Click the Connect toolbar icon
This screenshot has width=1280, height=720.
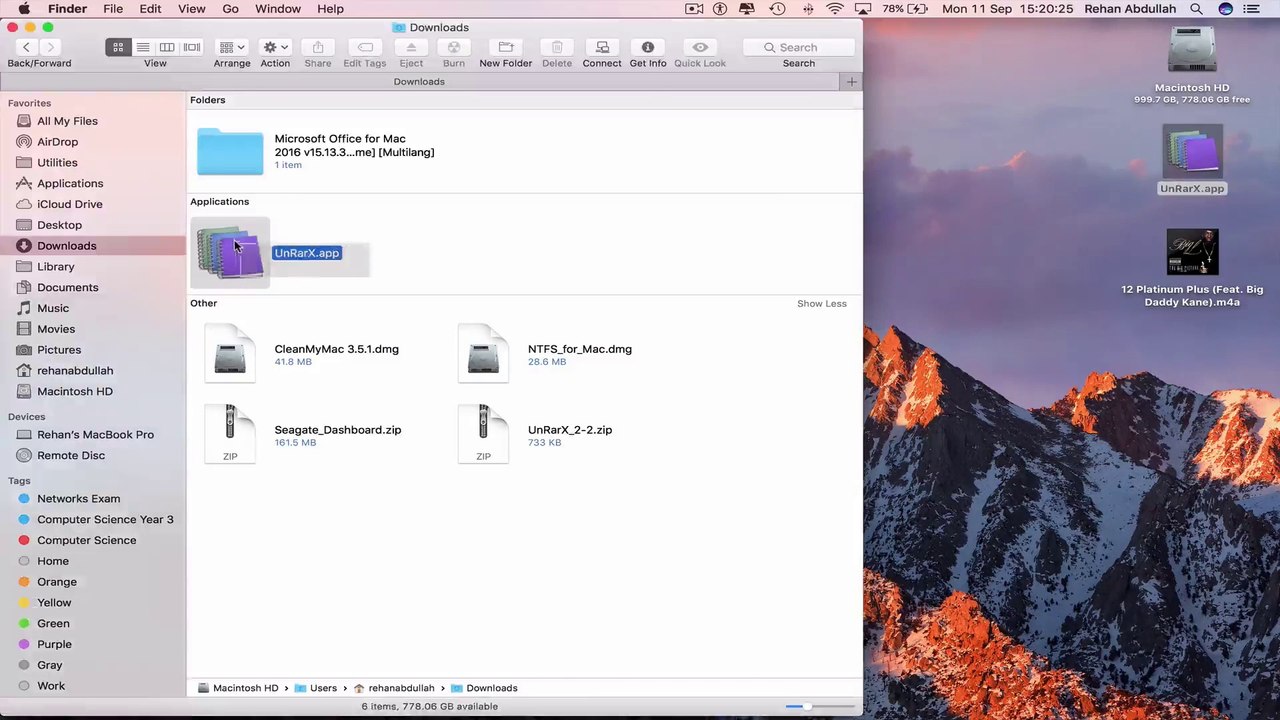click(602, 47)
